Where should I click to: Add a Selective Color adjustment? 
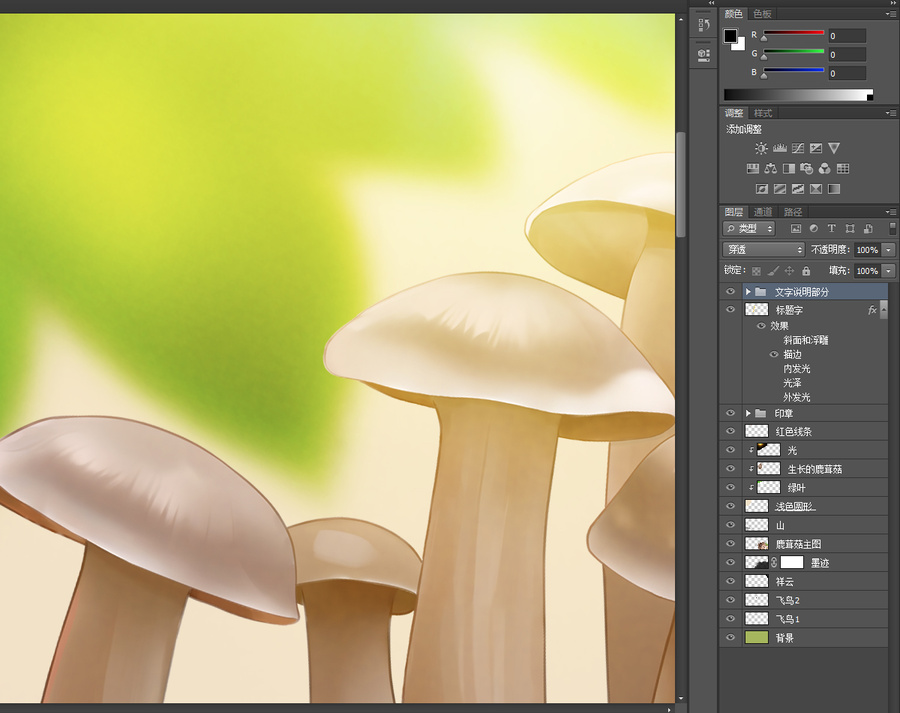(816, 189)
